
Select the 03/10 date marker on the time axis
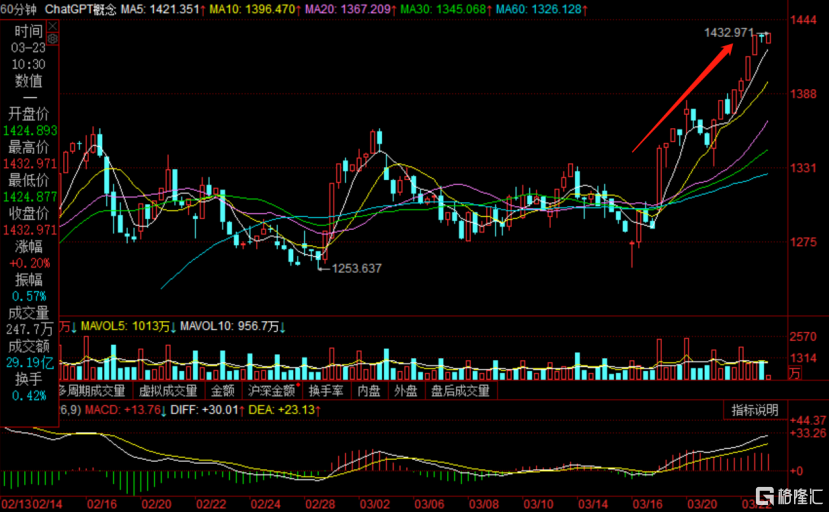pyautogui.click(x=539, y=504)
